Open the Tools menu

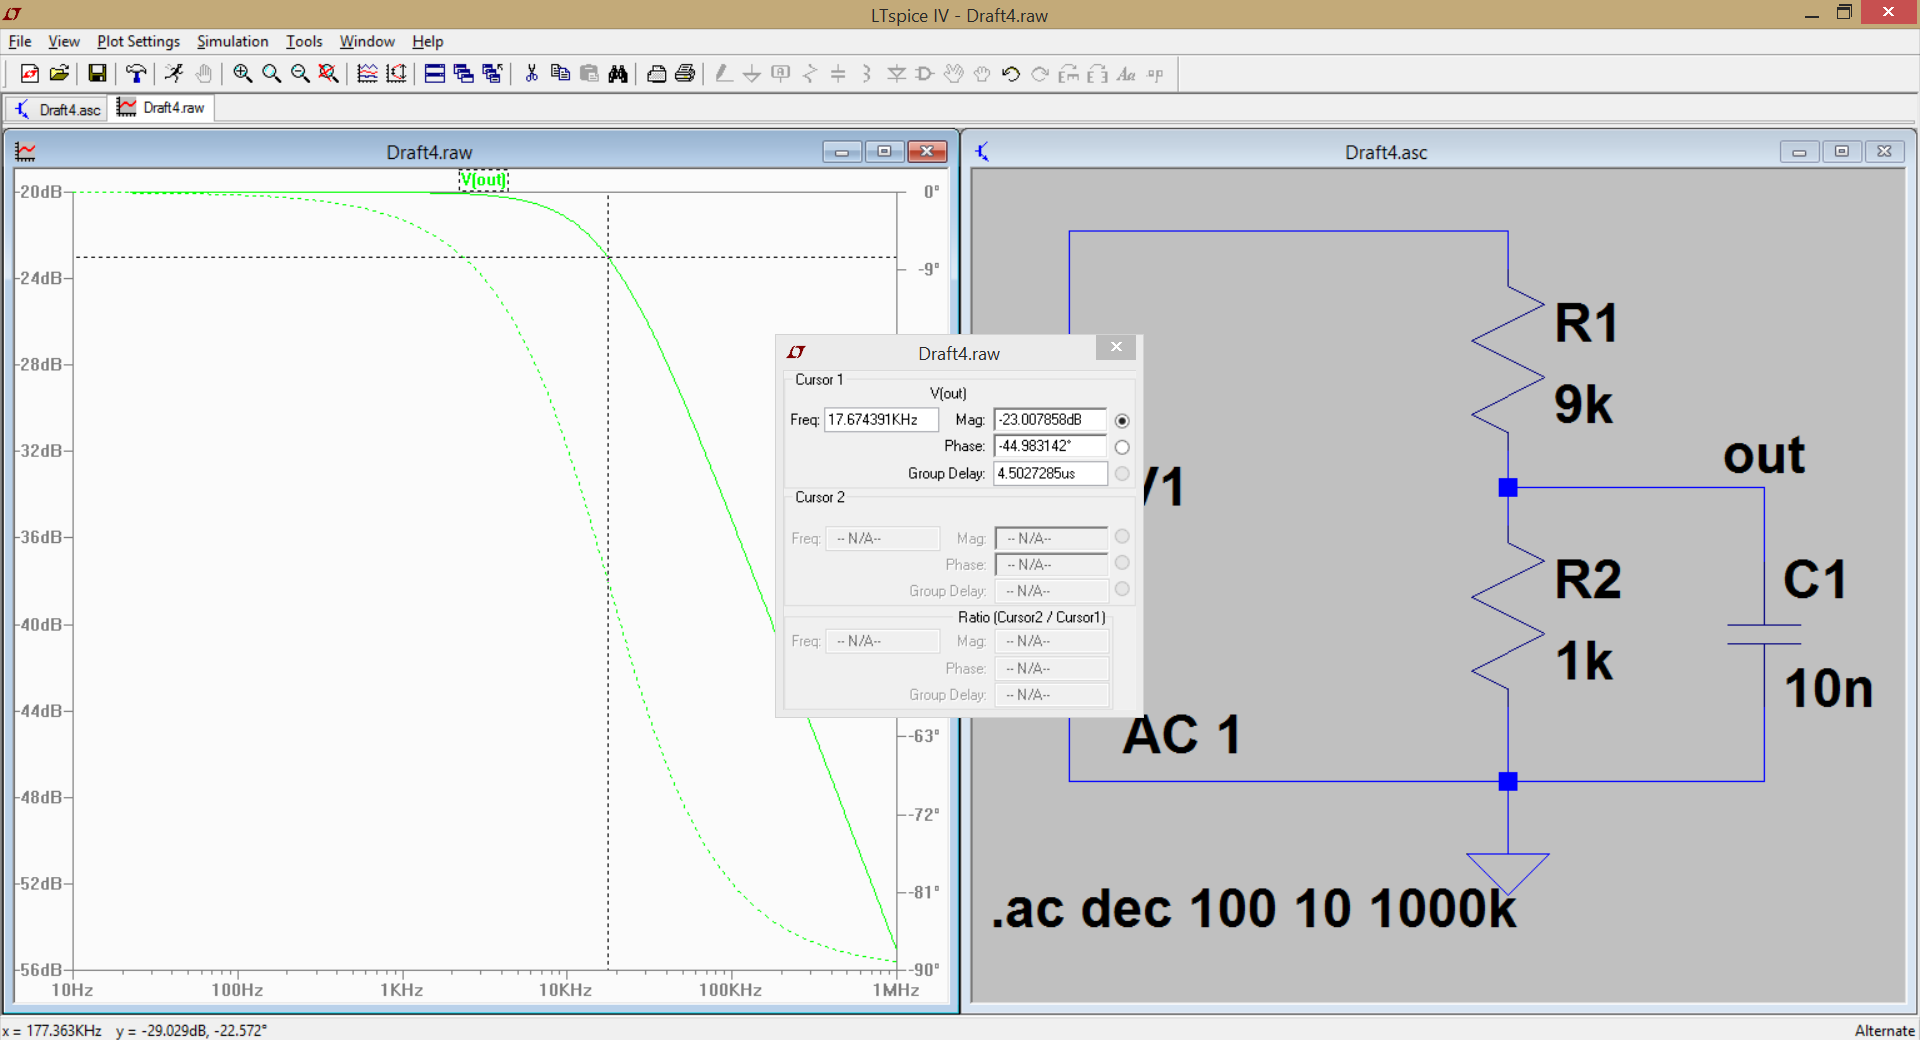coord(304,41)
